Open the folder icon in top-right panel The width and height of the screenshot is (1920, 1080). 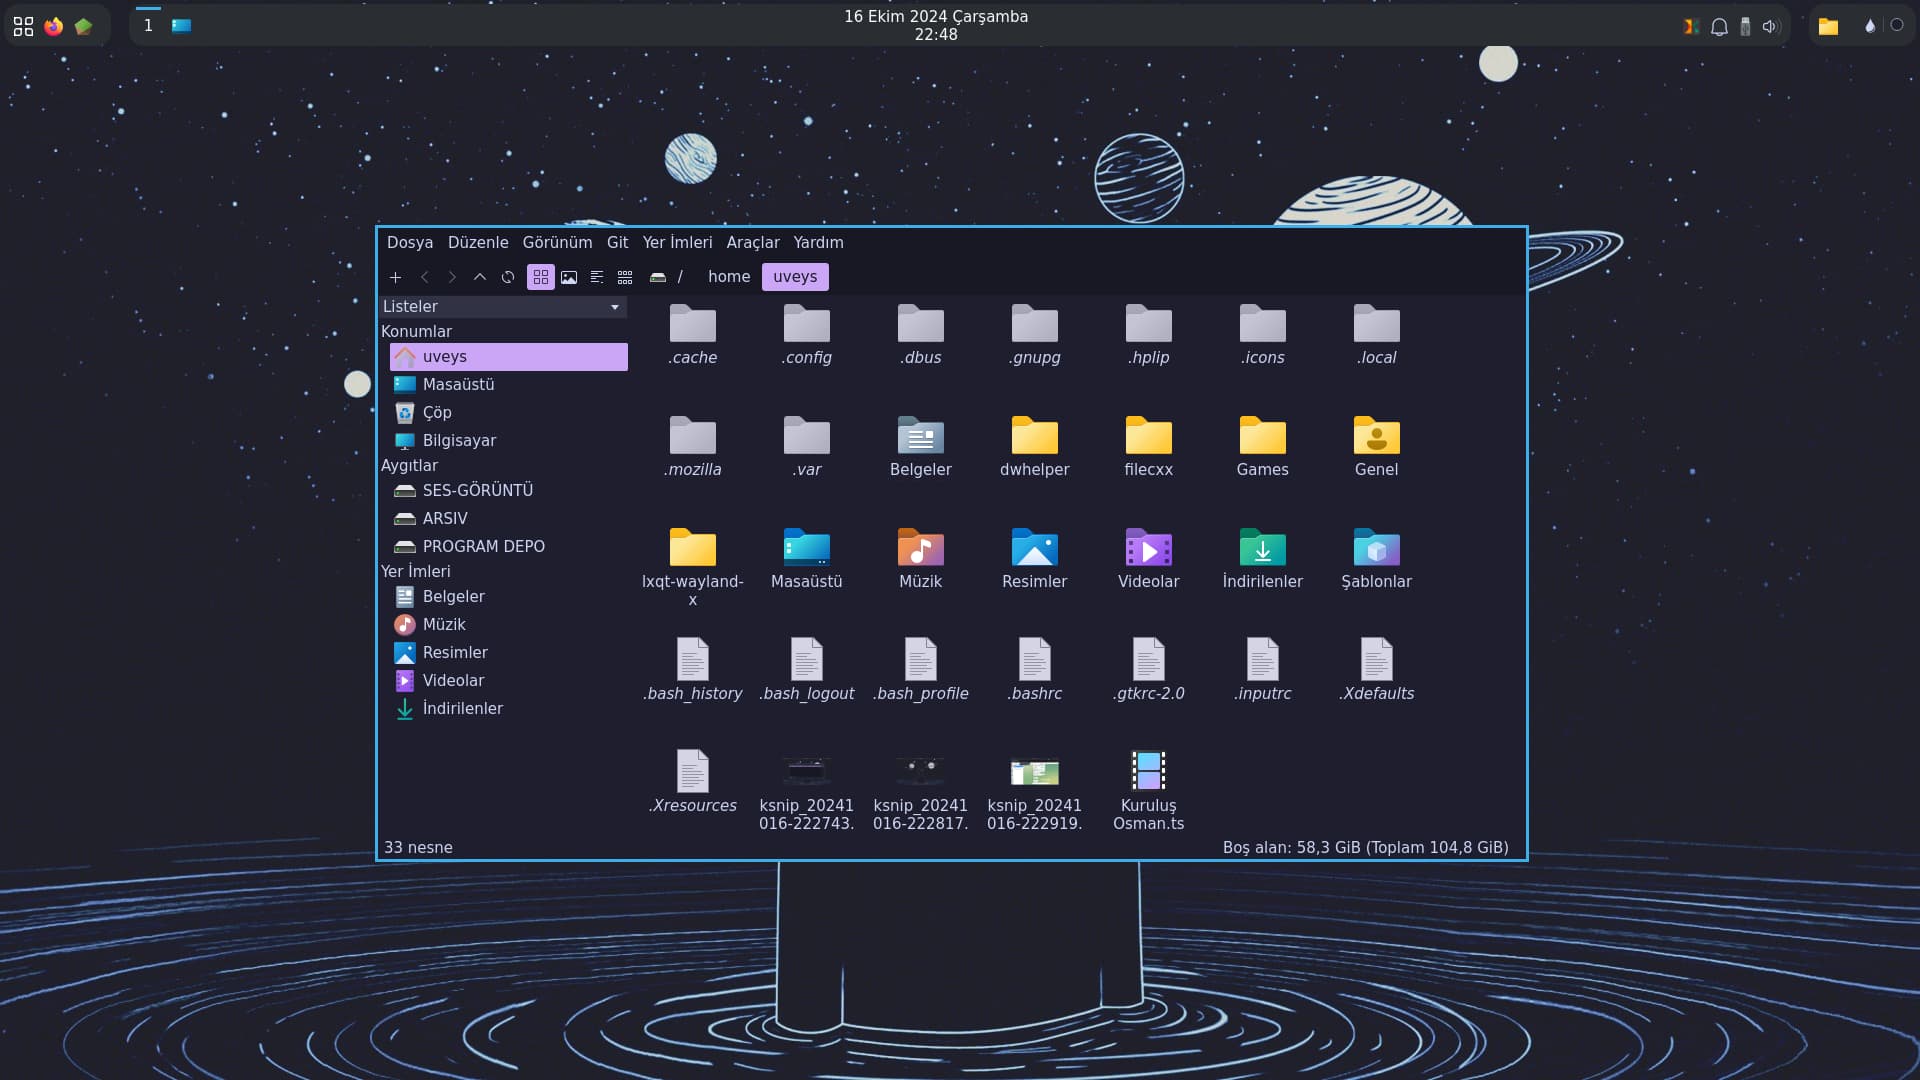click(1828, 27)
